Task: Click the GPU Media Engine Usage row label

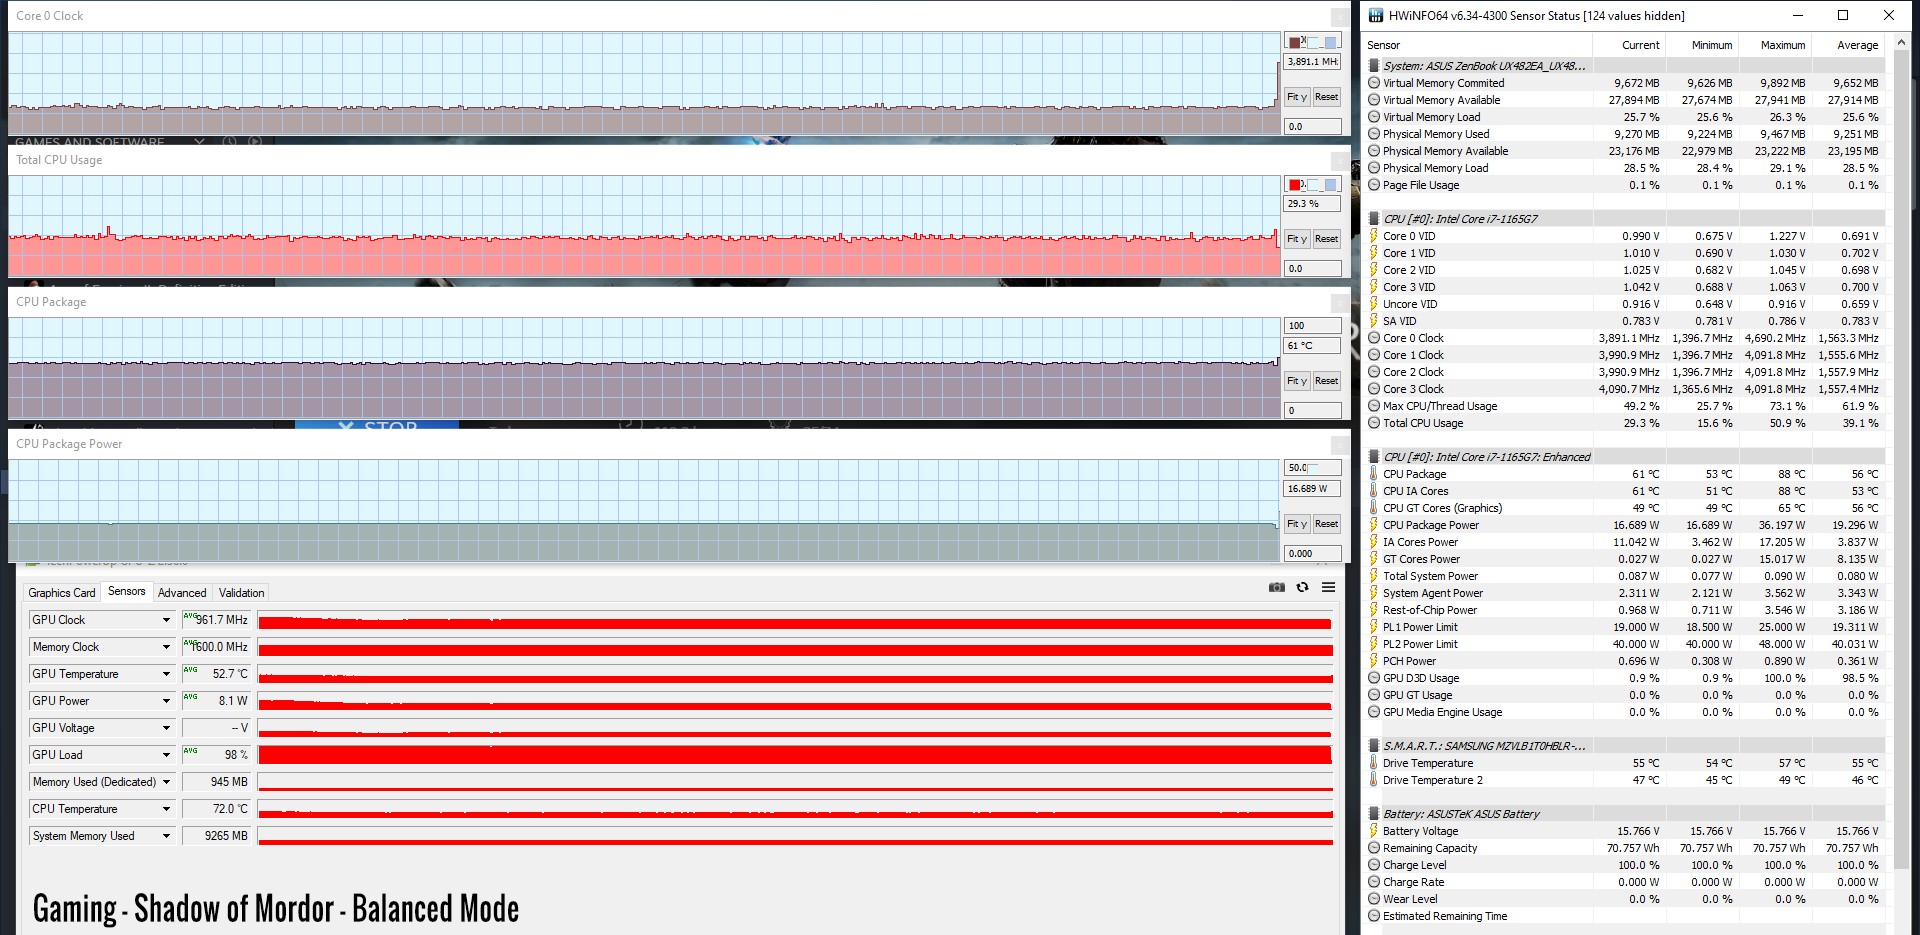Action: [x=1442, y=712]
